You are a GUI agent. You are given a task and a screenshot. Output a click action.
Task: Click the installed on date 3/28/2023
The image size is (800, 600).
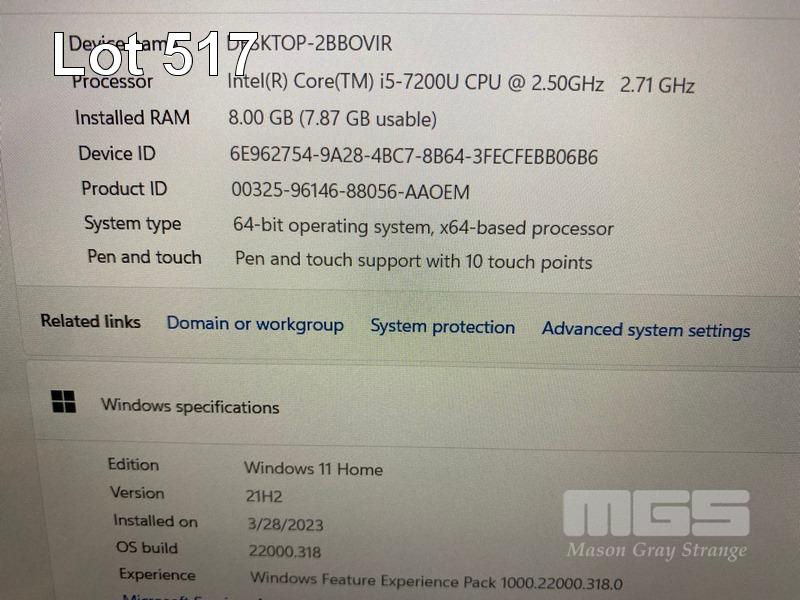click(x=285, y=524)
